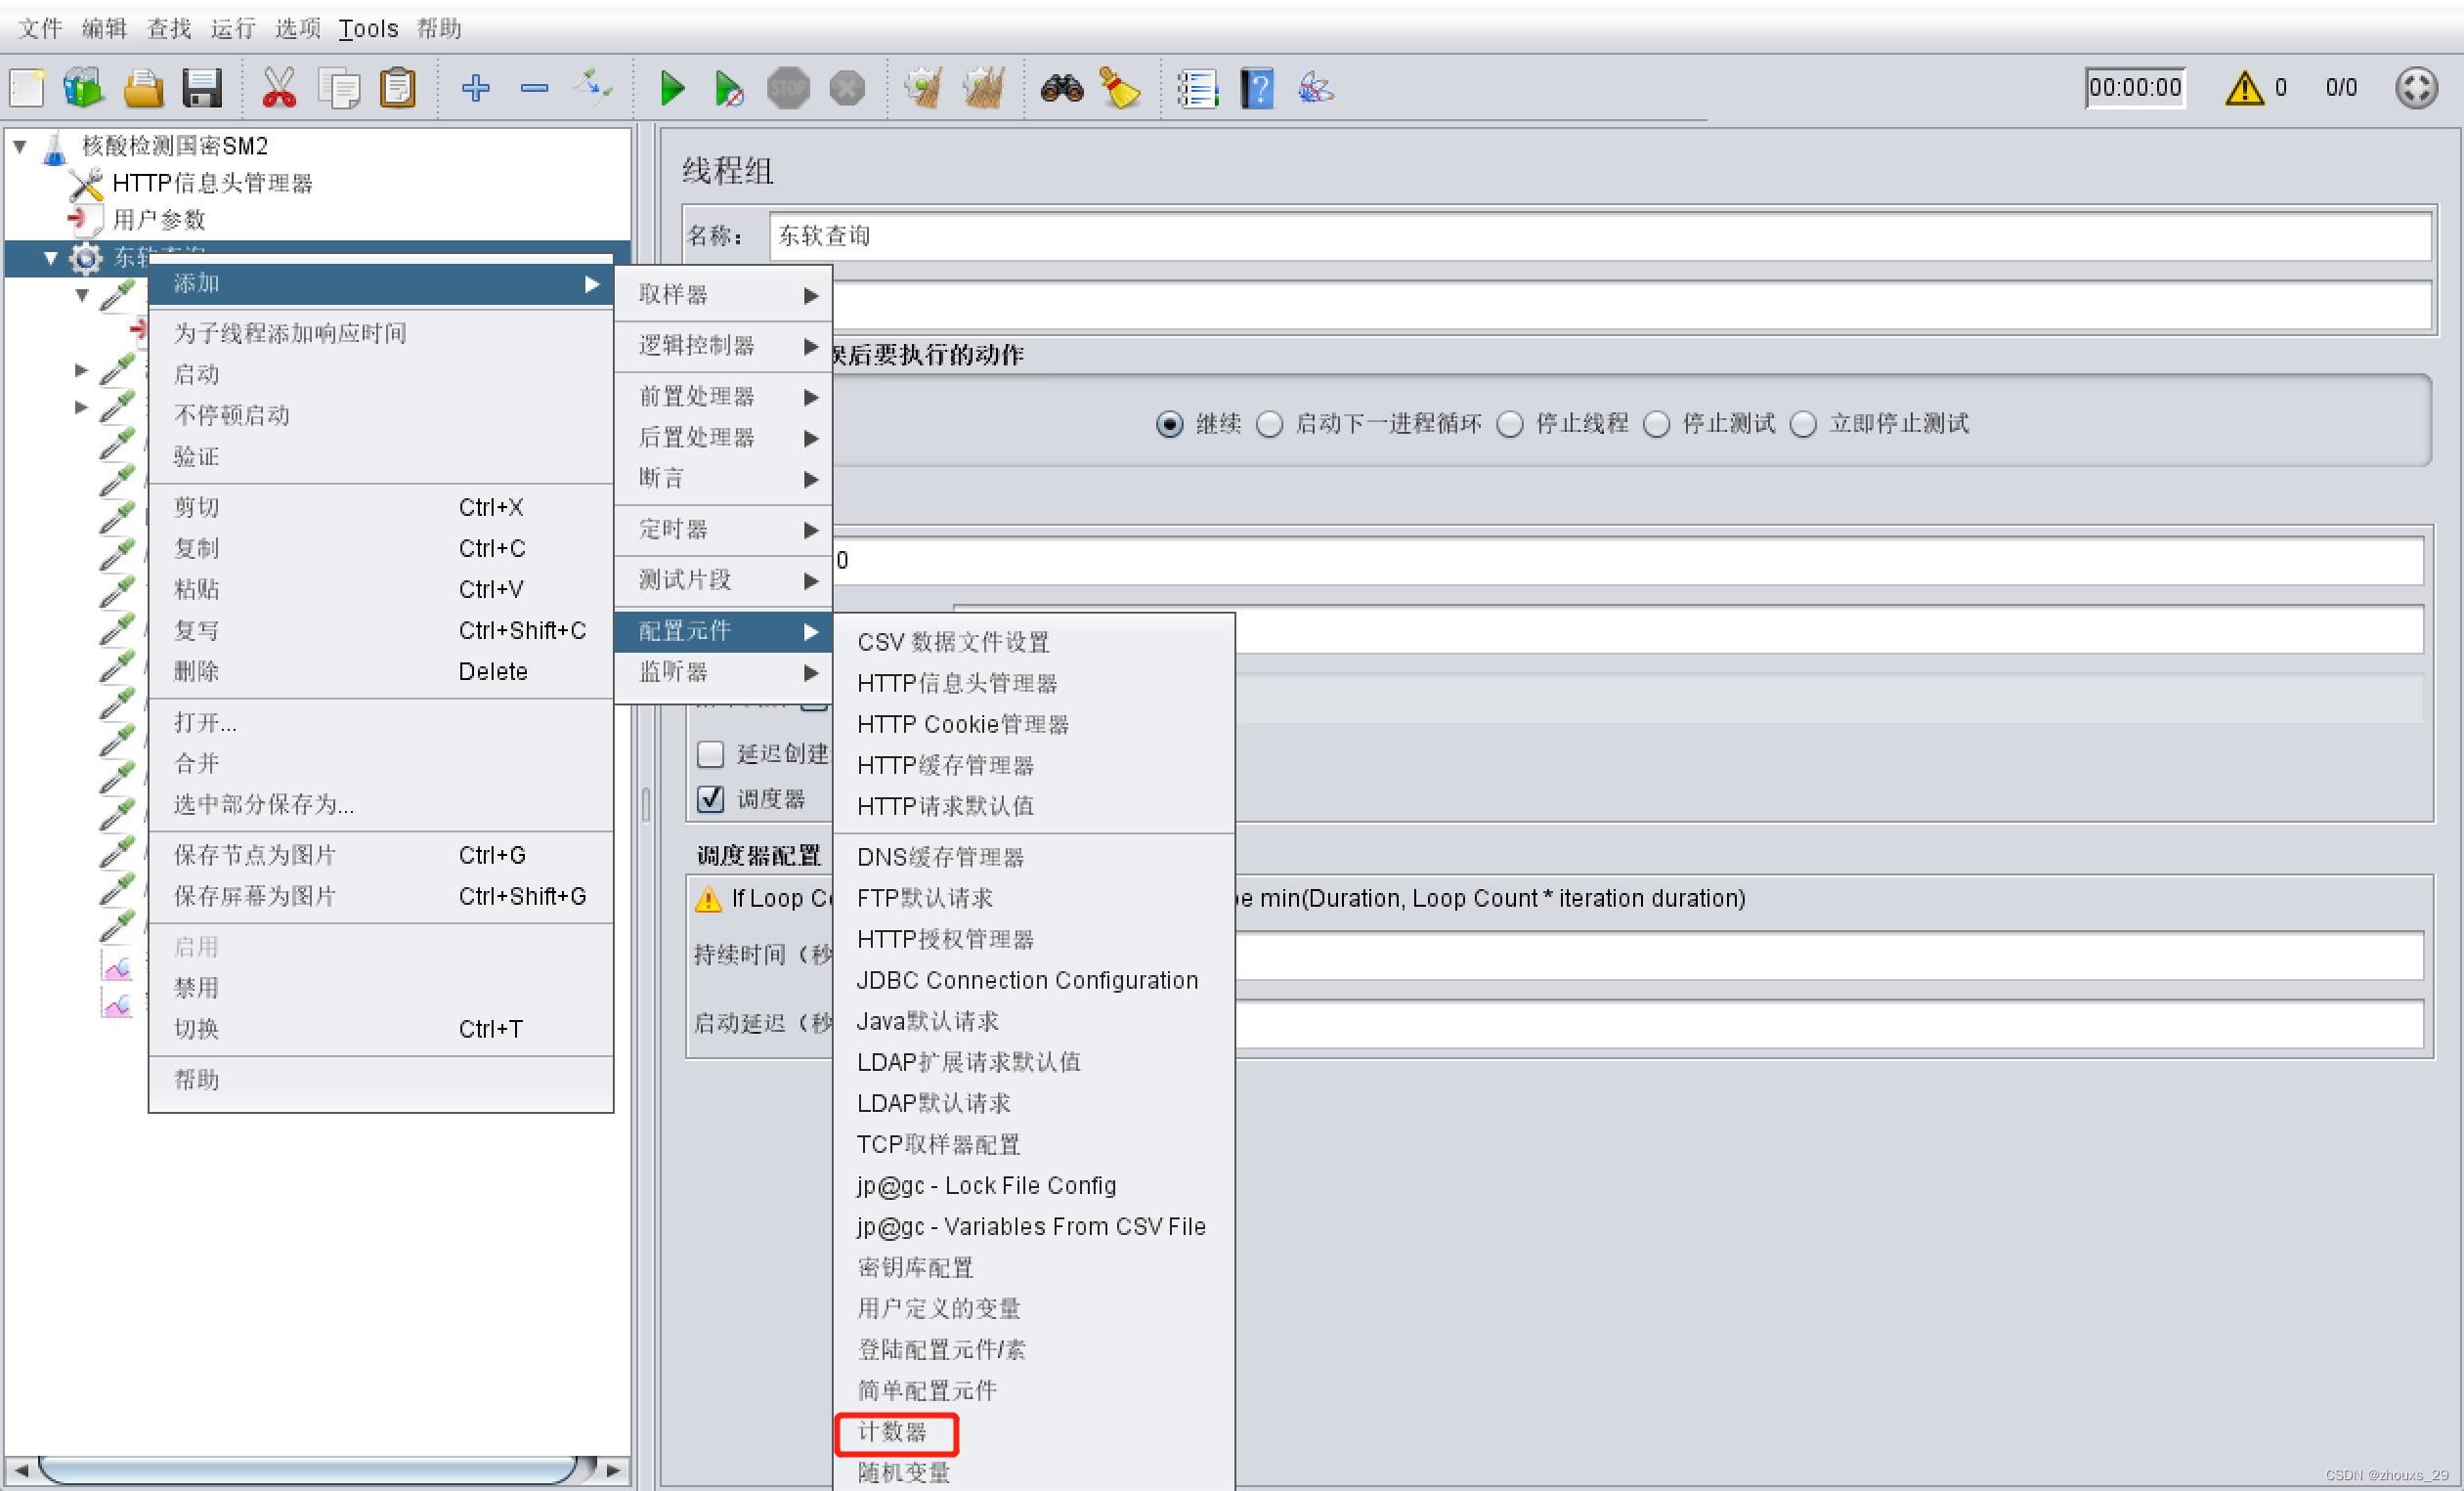
Task: Collapse the 东软查询 thread group node
Action: pos(50,258)
